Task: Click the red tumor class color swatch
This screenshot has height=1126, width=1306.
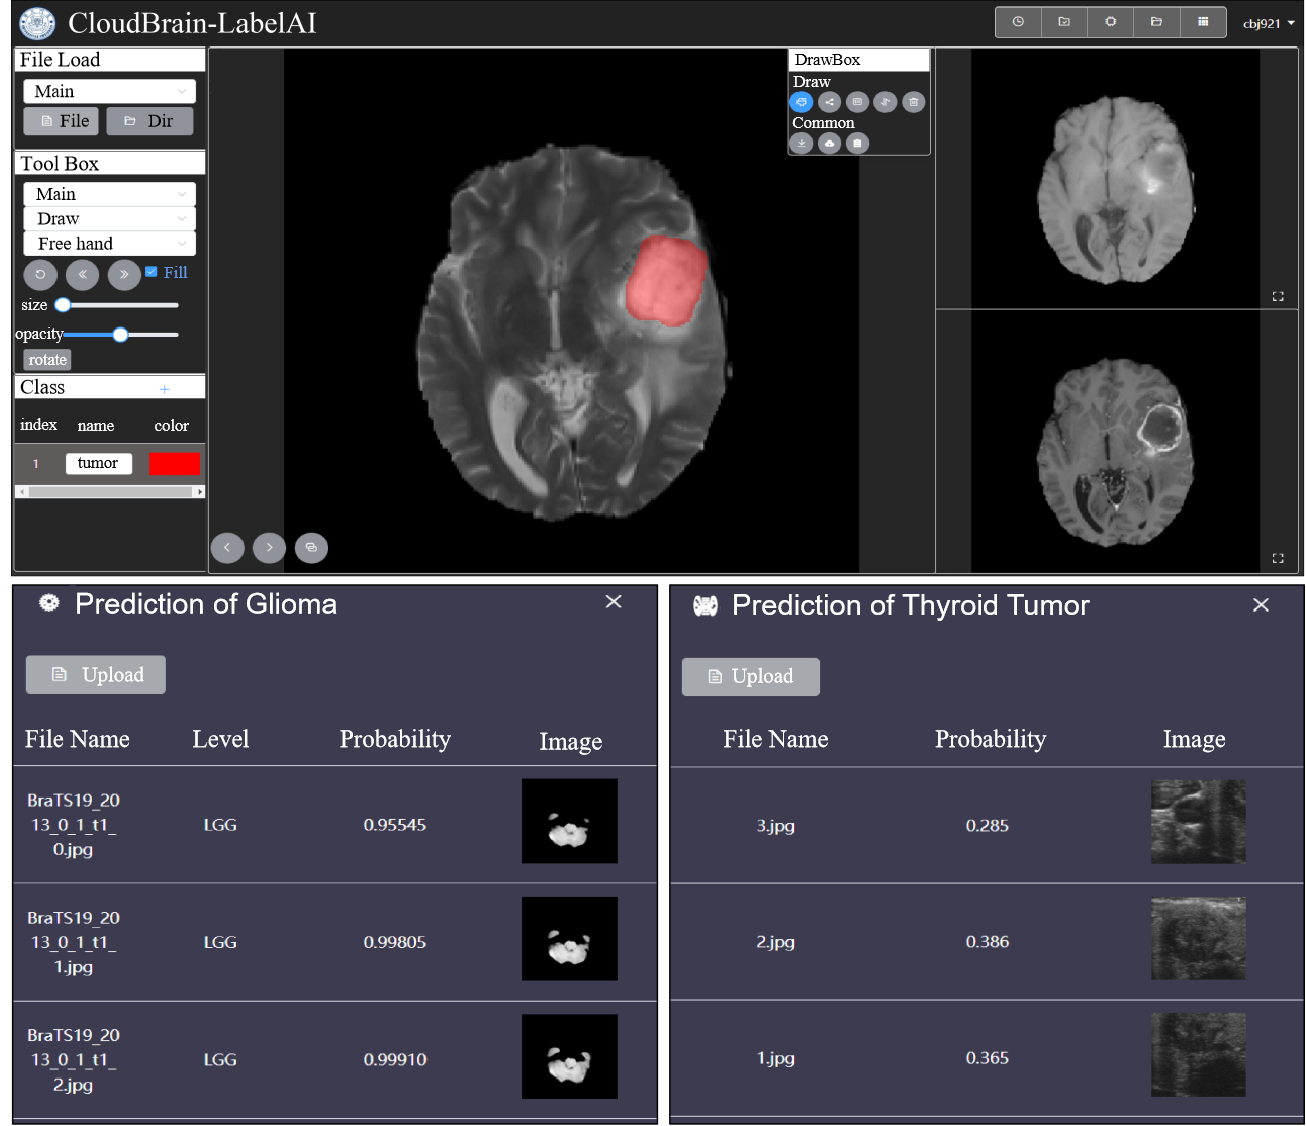Action: (174, 464)
